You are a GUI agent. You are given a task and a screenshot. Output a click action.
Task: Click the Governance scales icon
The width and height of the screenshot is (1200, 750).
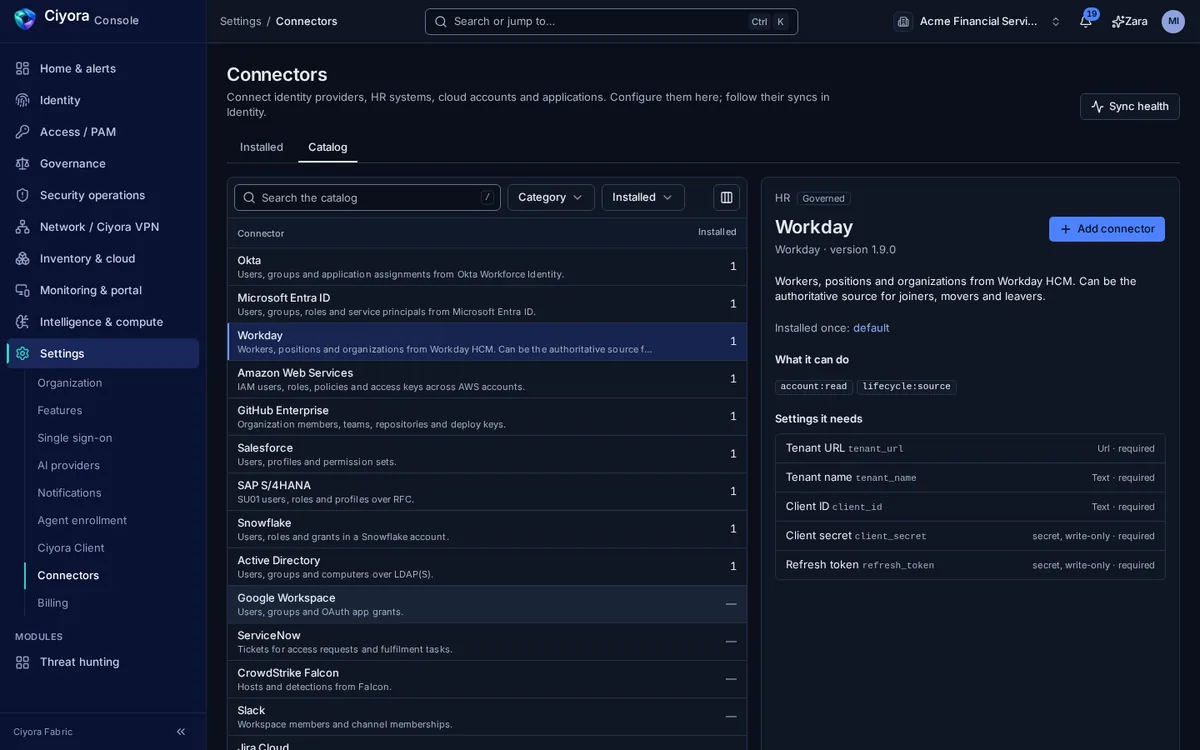click(22, 163)
